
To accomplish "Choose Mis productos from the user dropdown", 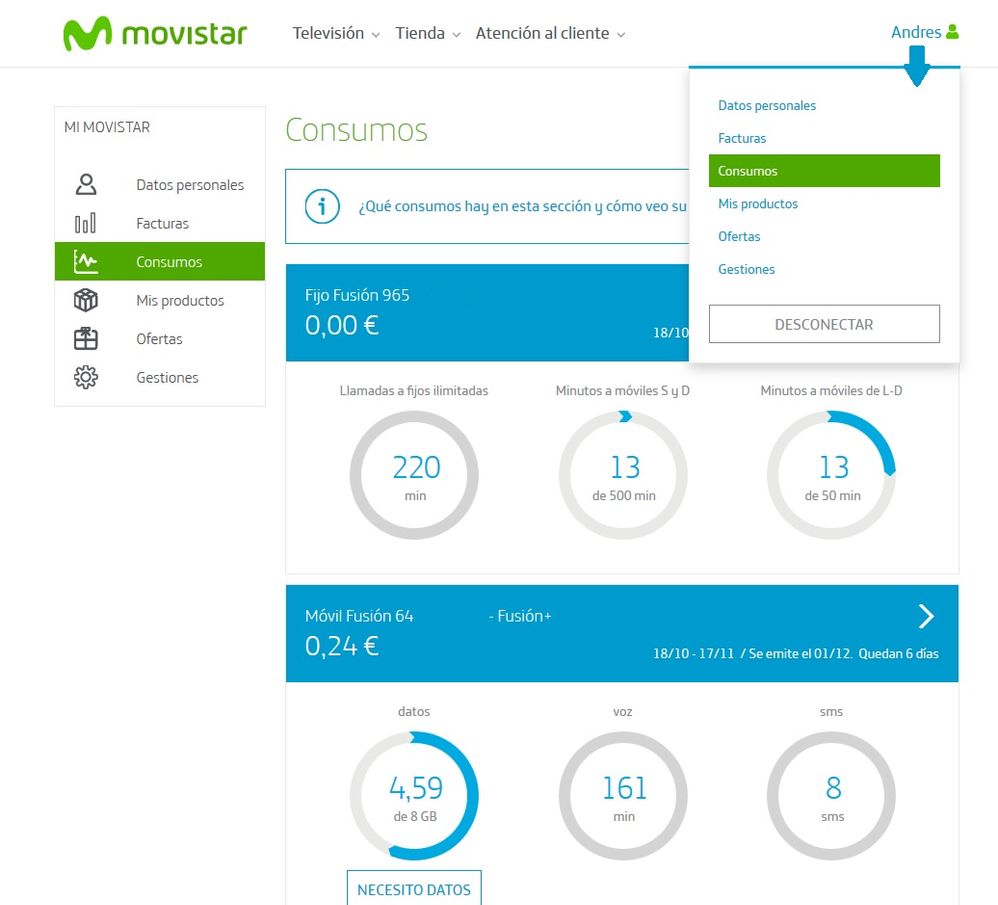I will click(758, 204).
